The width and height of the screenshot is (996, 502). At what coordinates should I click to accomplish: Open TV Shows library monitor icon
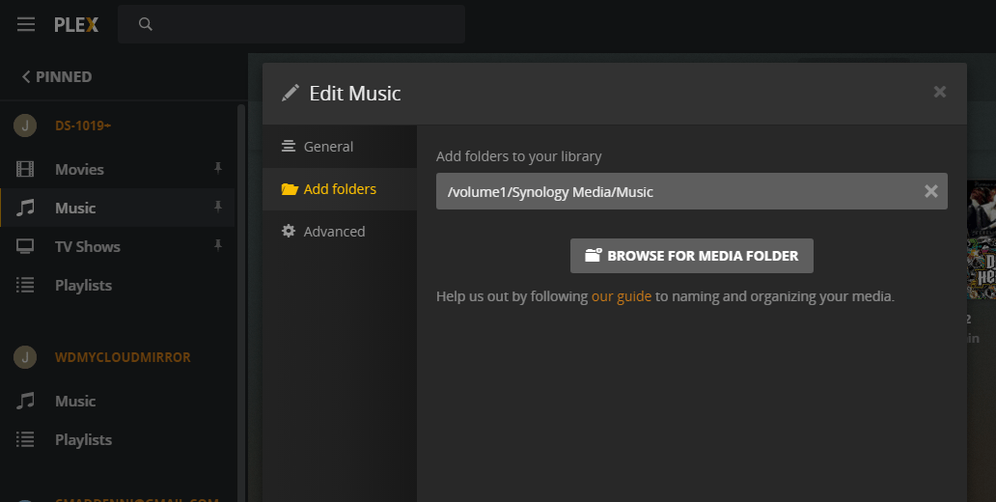point(26,246)
